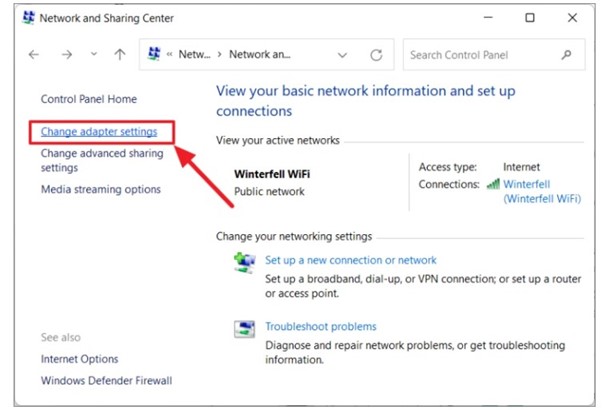Open the recent locations dropdown
Image resolution: width=602 pixels, height=410 pixels.
[93, 55]
